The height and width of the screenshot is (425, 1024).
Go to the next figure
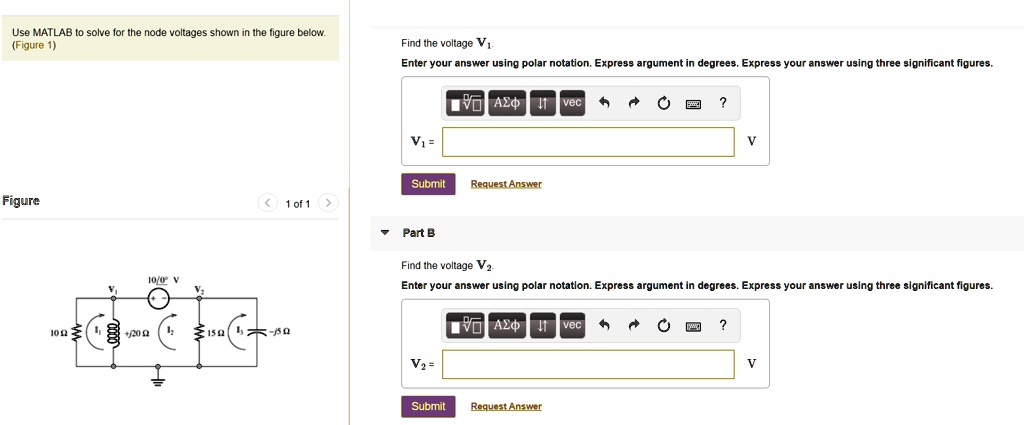(330, 204)
